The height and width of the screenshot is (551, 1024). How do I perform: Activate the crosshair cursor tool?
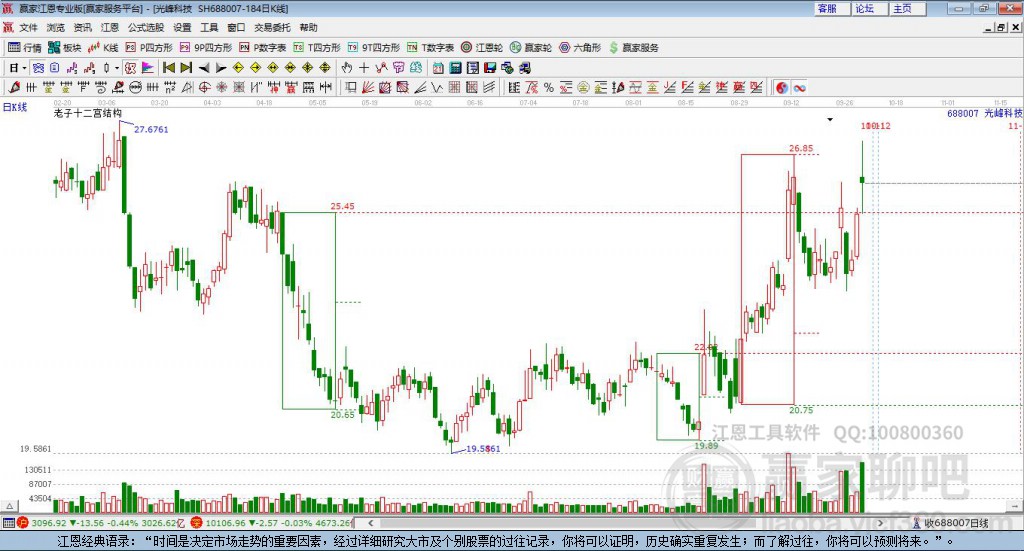pyautogui.click(x=364, y=68)
